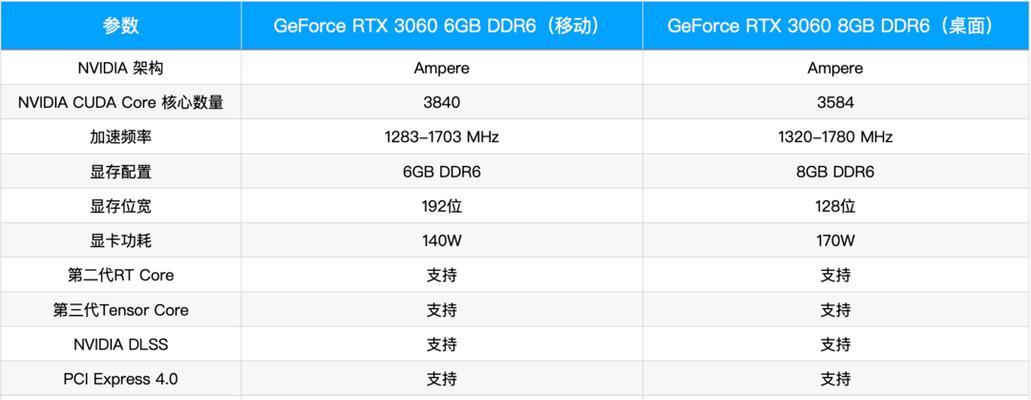Image resolution: width=1031 pixels, height=400 pixels.
Task: Click the CUDA Core 核心数量 label
Action: [x=120, y=102]
